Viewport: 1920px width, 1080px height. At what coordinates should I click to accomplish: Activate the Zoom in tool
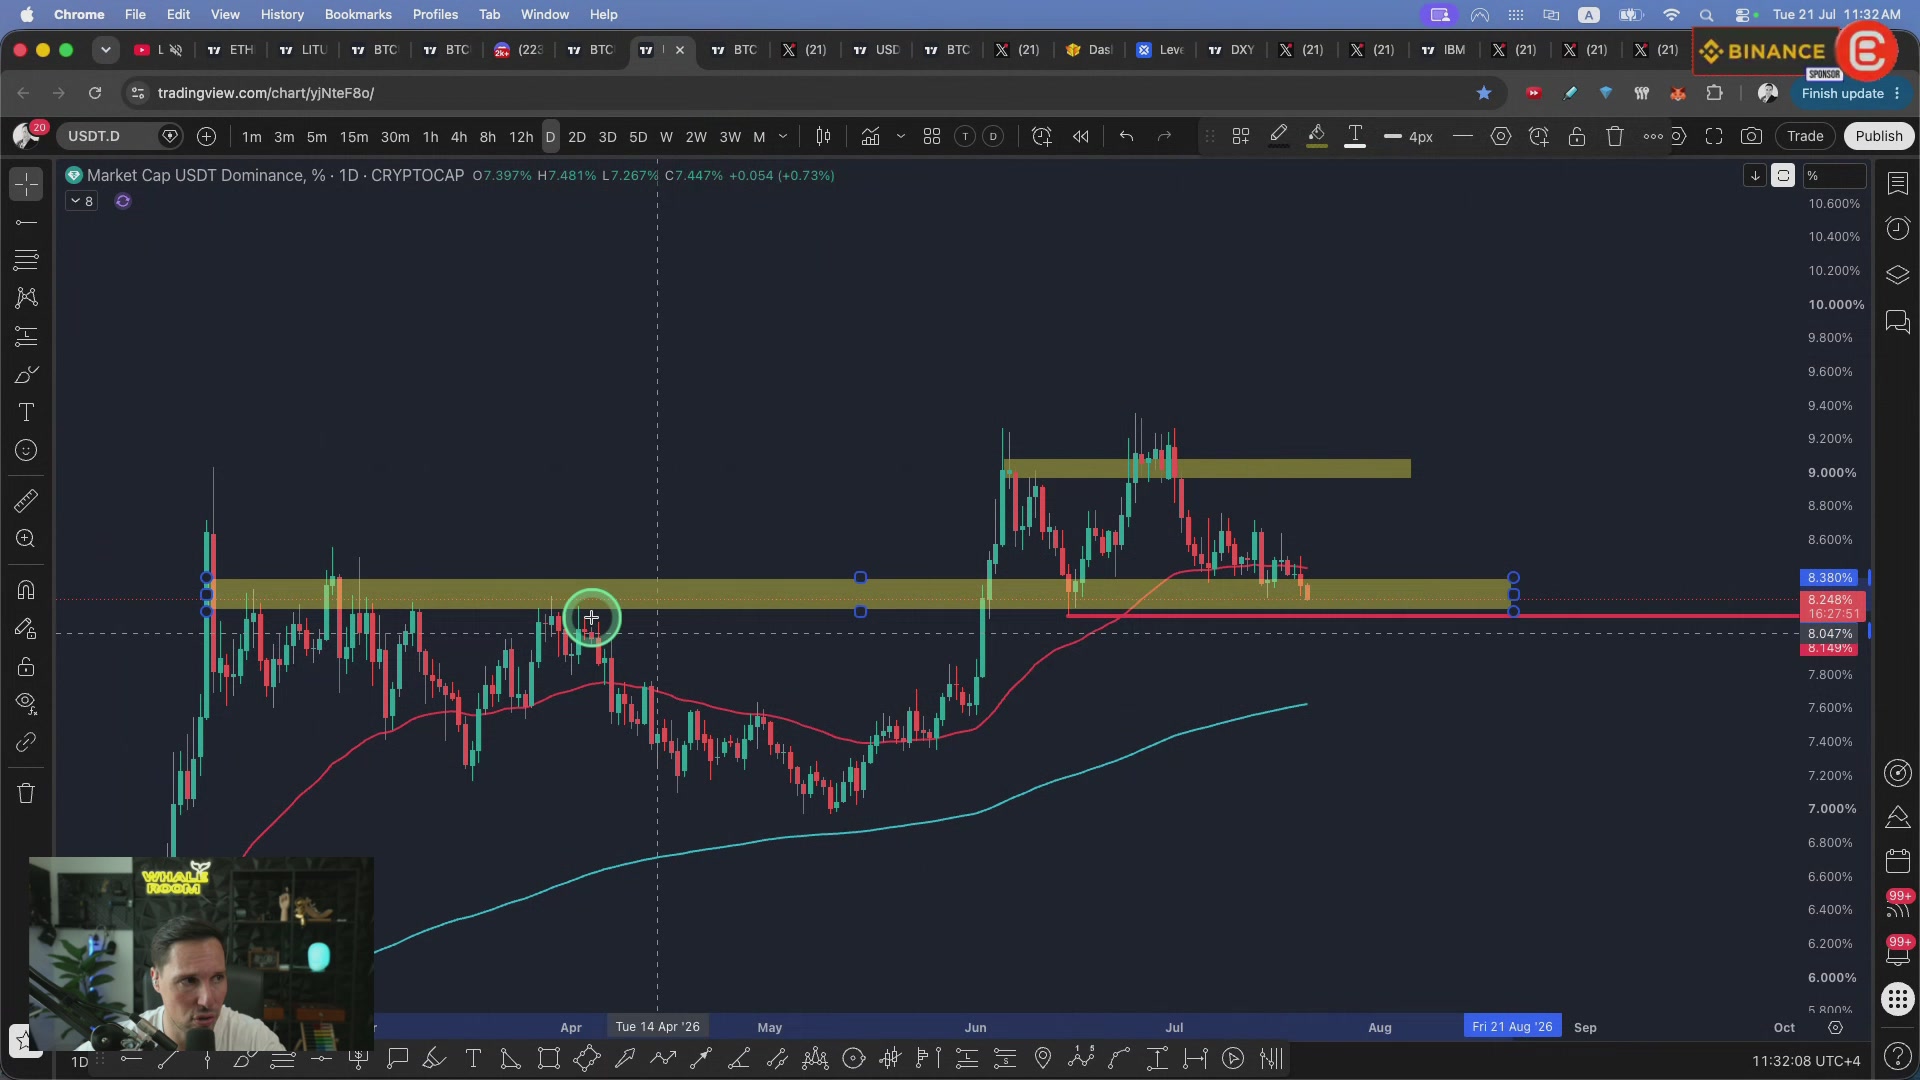(27, 539)
